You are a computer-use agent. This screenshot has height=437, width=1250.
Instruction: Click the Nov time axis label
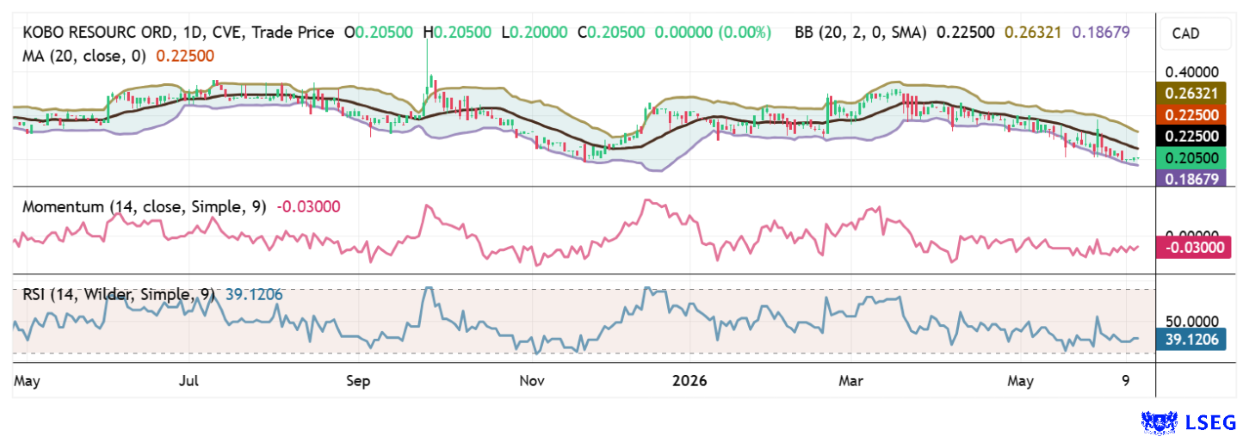click(532, 381)
